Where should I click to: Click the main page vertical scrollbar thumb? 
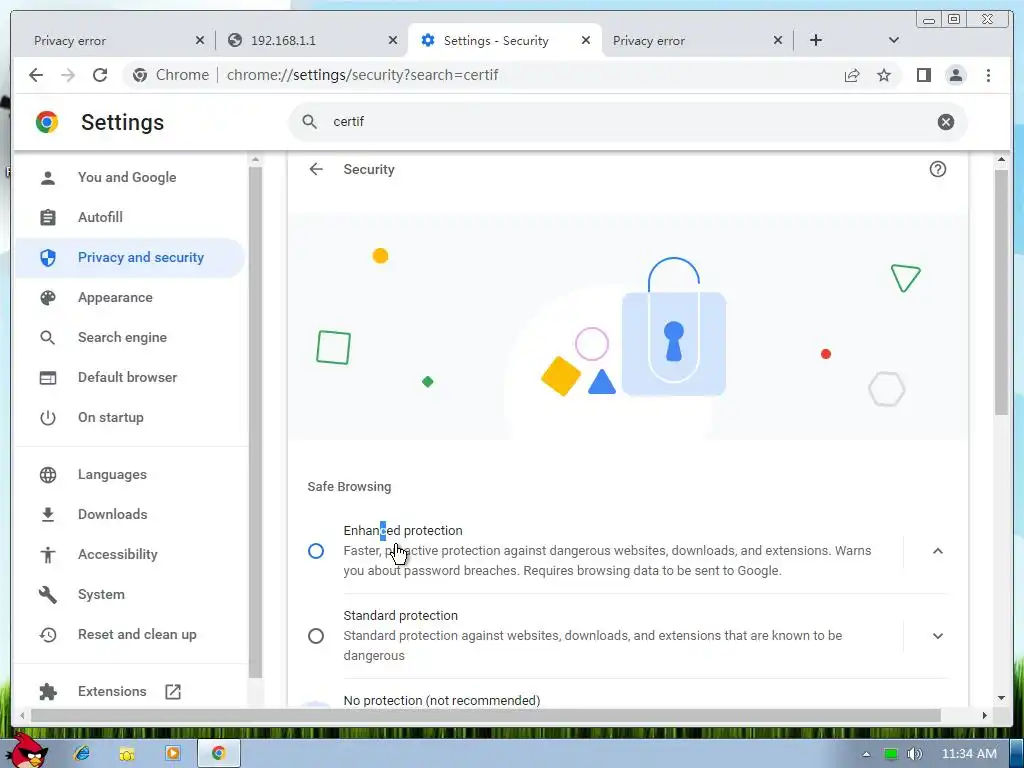point(1001,292)
